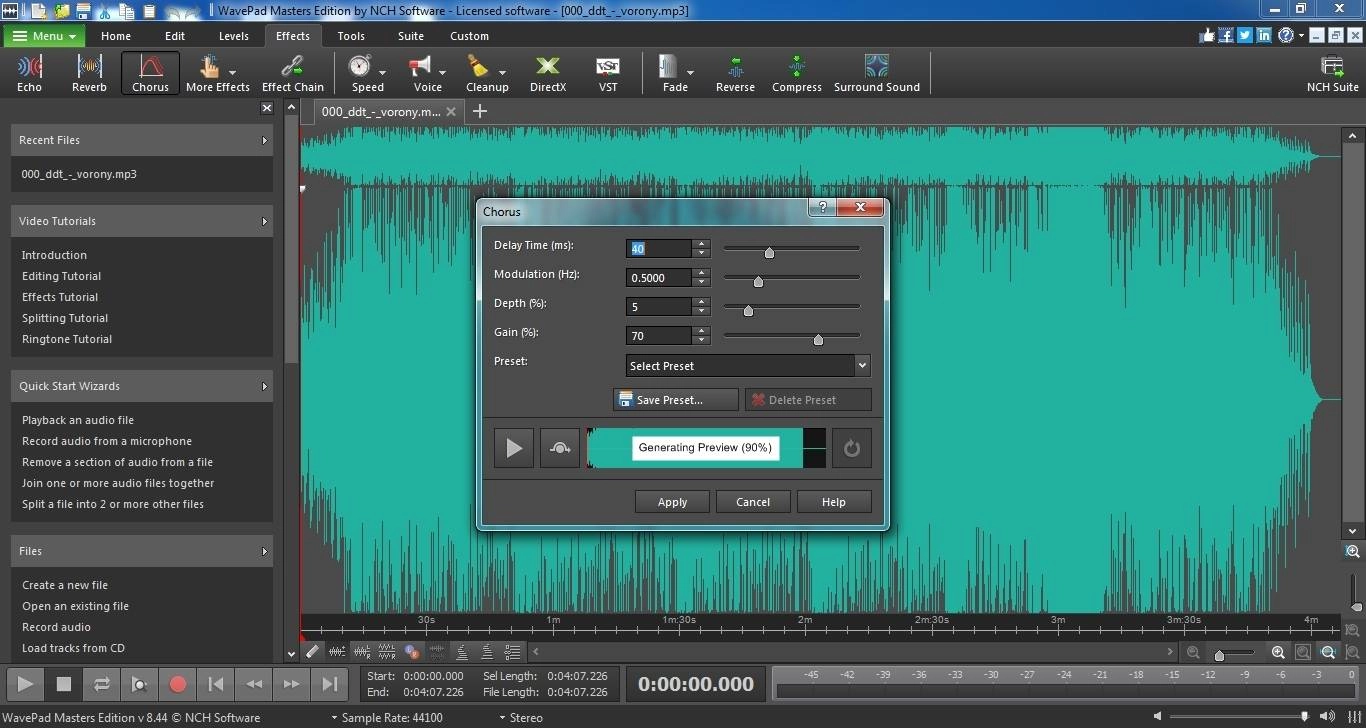Open the Cleanup tool
The image size is (1366, 728).
(x=487, y=74)
